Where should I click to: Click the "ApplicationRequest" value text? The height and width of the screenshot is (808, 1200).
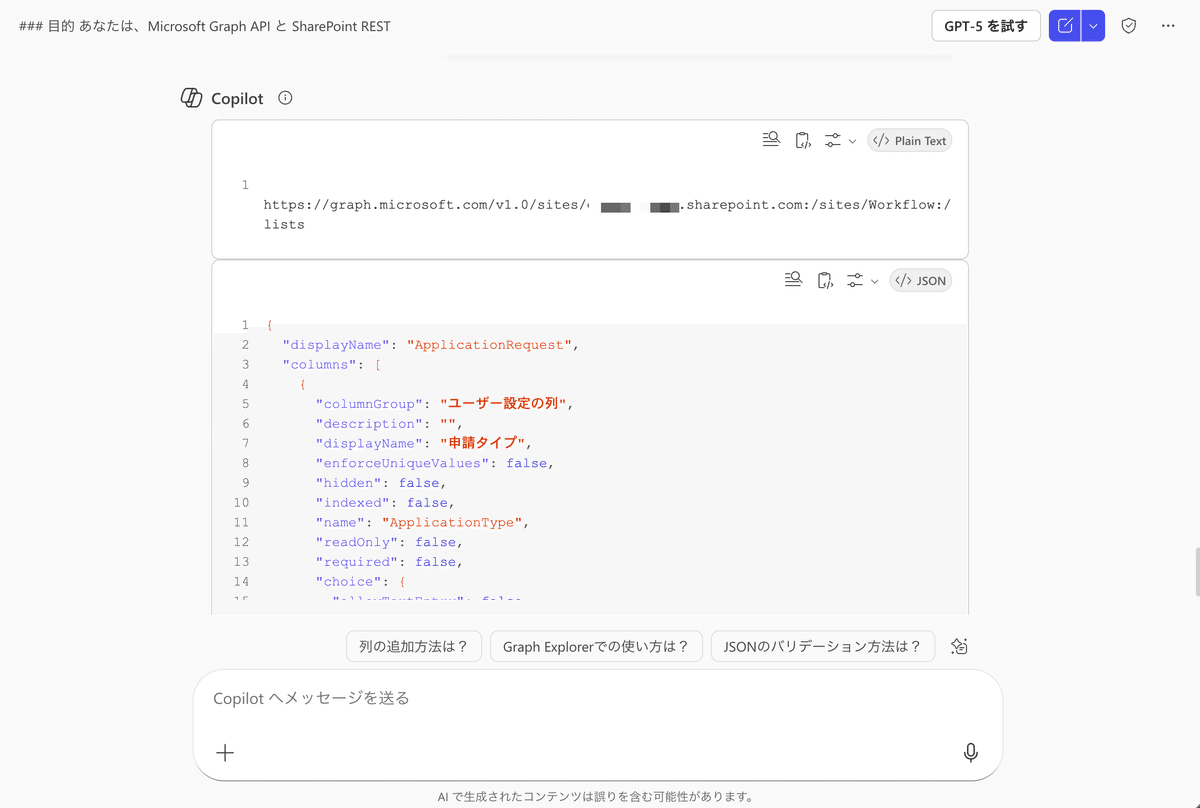tap(488, 345)
